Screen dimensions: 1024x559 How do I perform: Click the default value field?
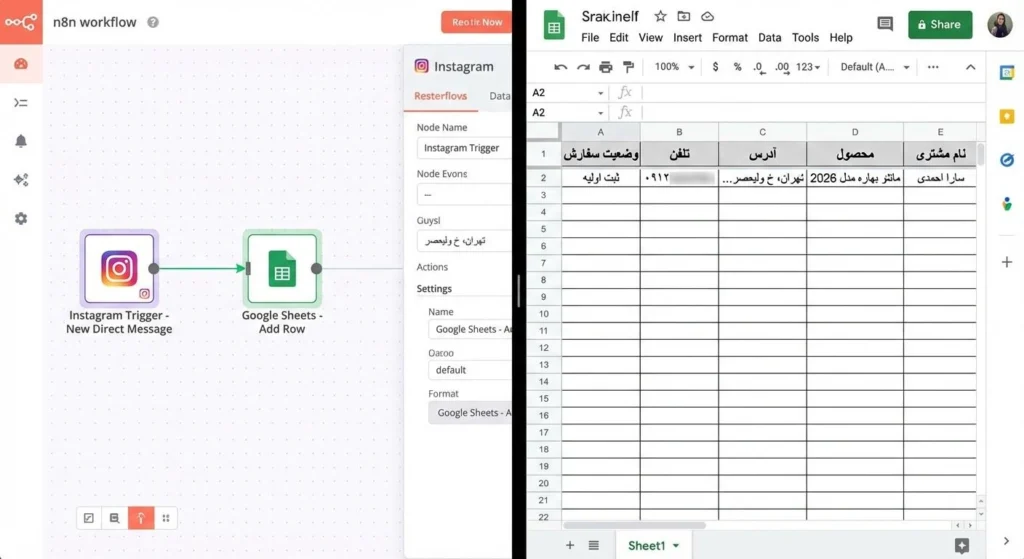[470, 370]
